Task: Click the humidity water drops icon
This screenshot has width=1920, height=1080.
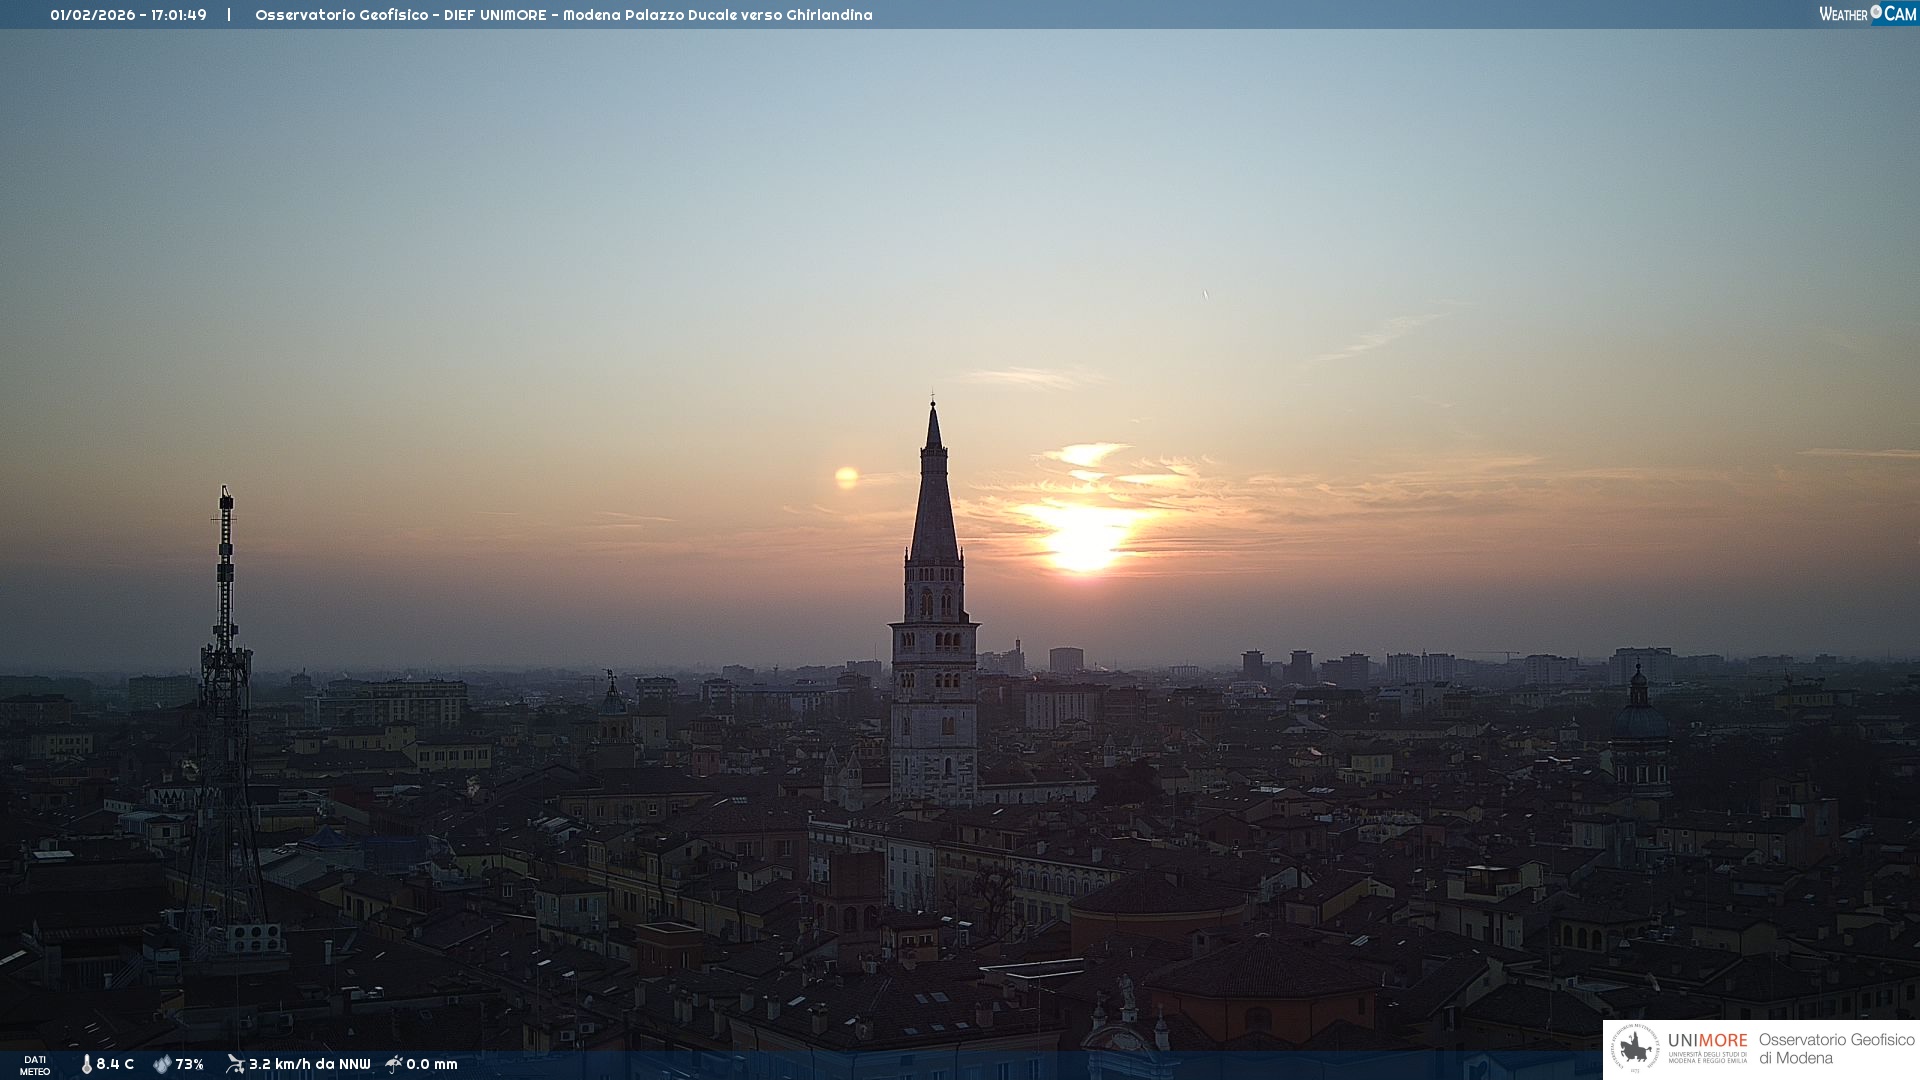Action: point(162,1064)
